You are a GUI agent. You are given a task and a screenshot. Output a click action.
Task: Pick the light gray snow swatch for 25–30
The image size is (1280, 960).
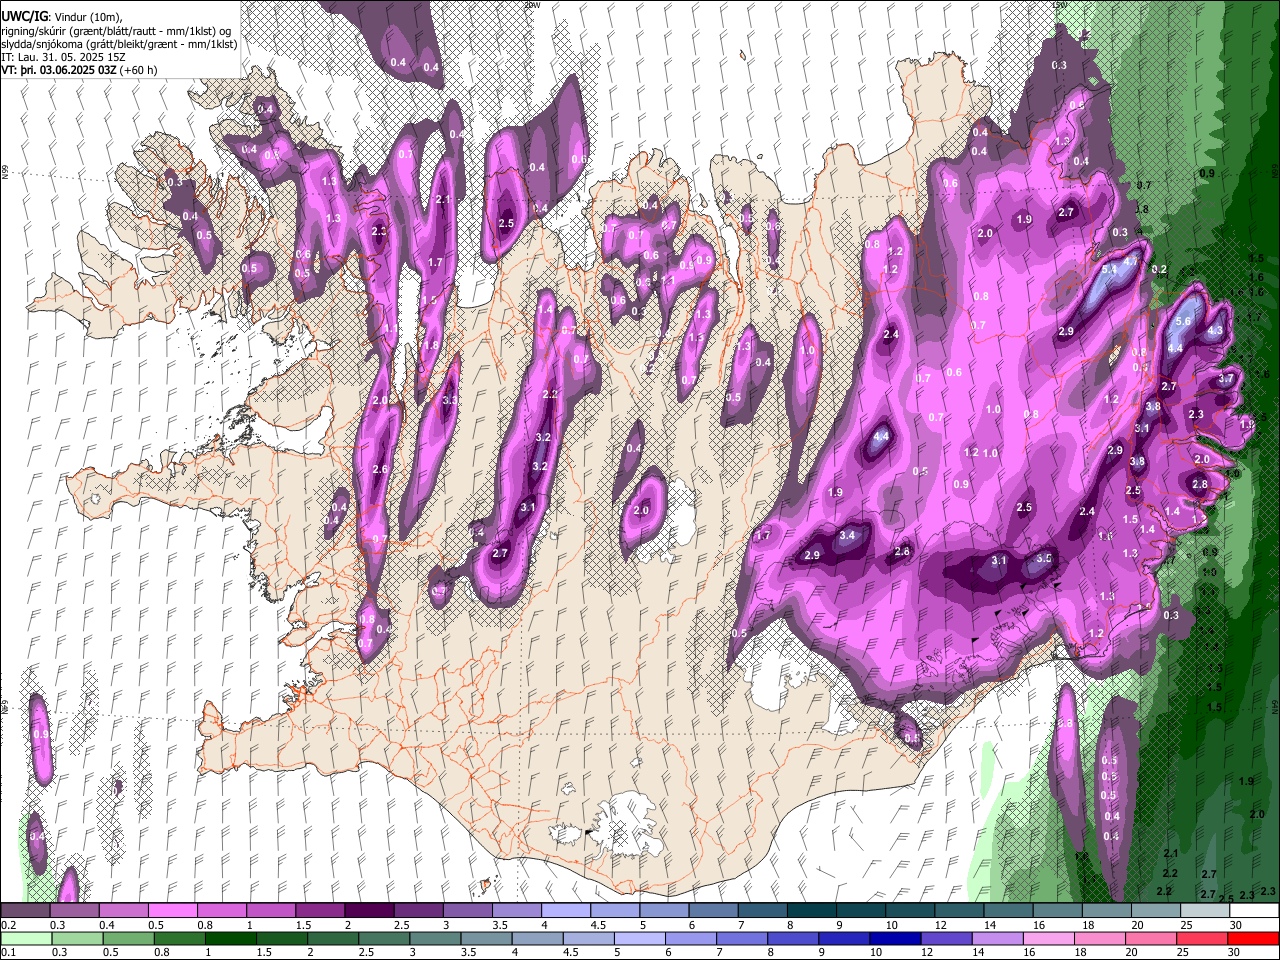tap(1206, 911)
